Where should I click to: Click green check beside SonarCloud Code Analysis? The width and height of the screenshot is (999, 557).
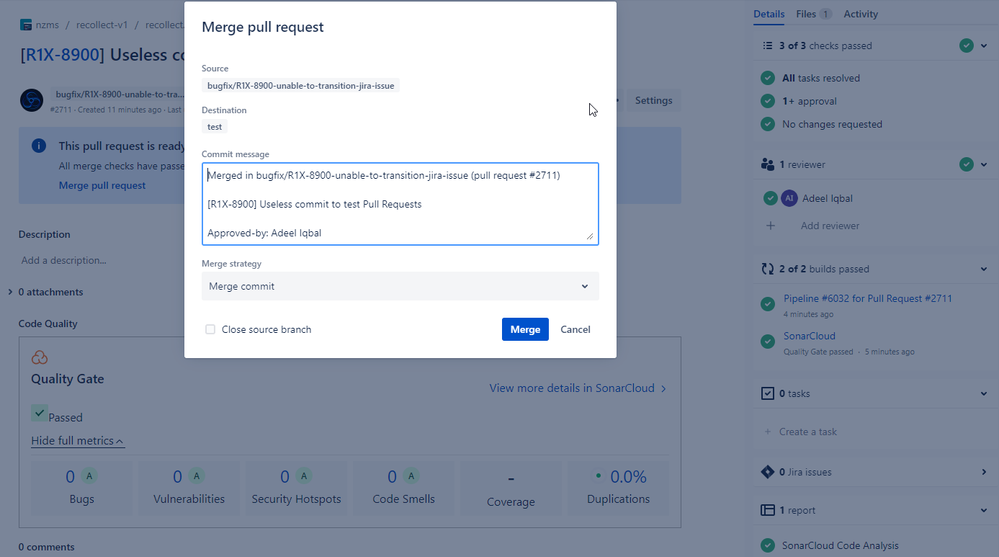tap(768, 546)
